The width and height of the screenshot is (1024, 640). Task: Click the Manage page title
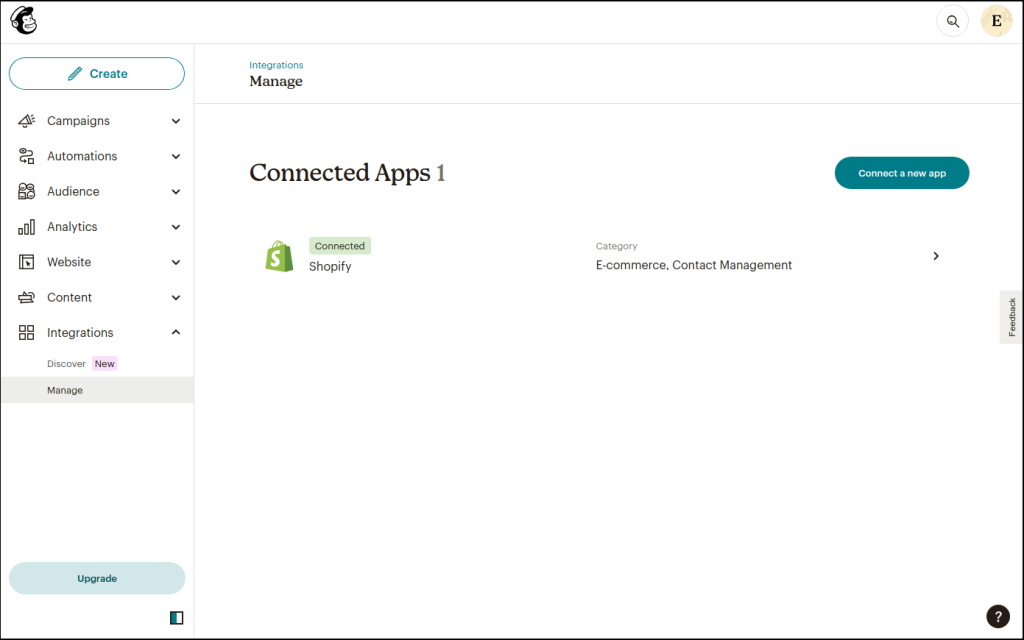pos(276,82)
